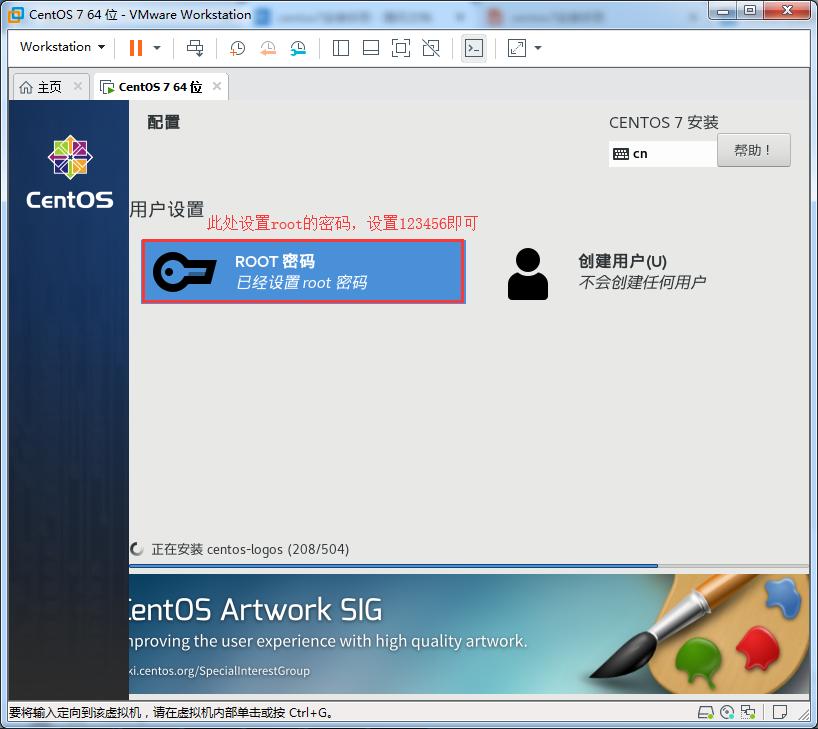
Task: Click the installation progress bar
Action: pos(400,568)
